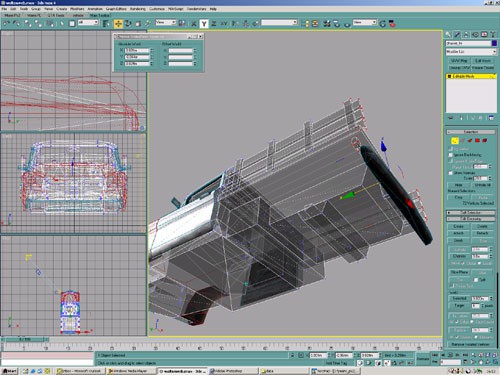Open the Rendering menu
This screenshot has height=375, width=500.
137,9
